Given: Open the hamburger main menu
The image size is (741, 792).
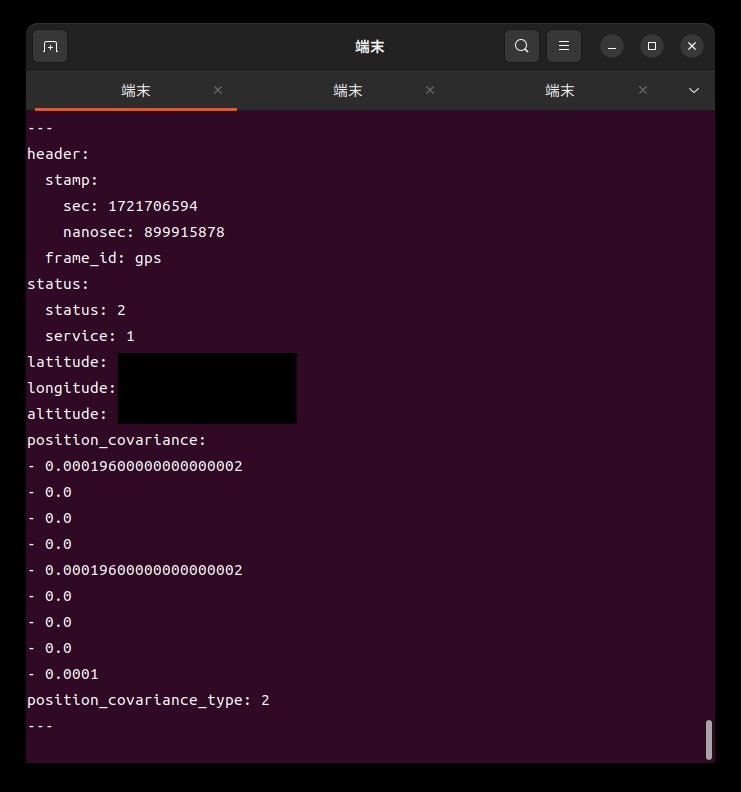Looking at the screenshot, I should [x=564, y=46].
